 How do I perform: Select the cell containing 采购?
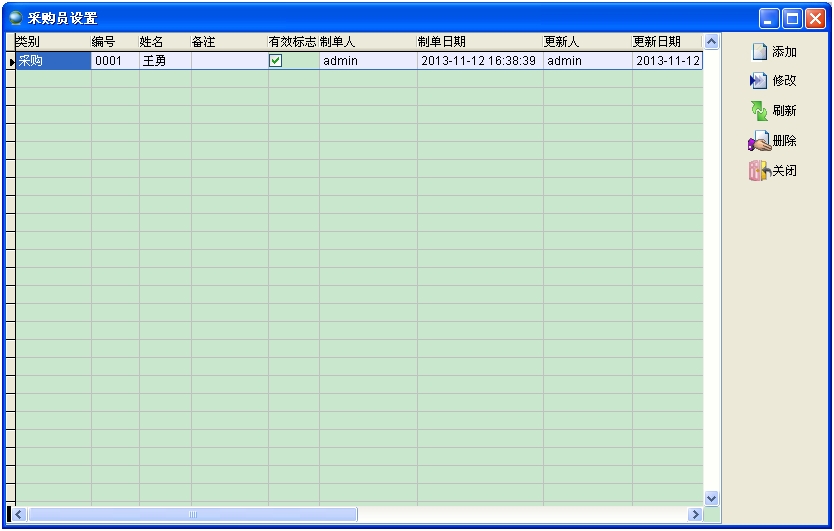53,61
